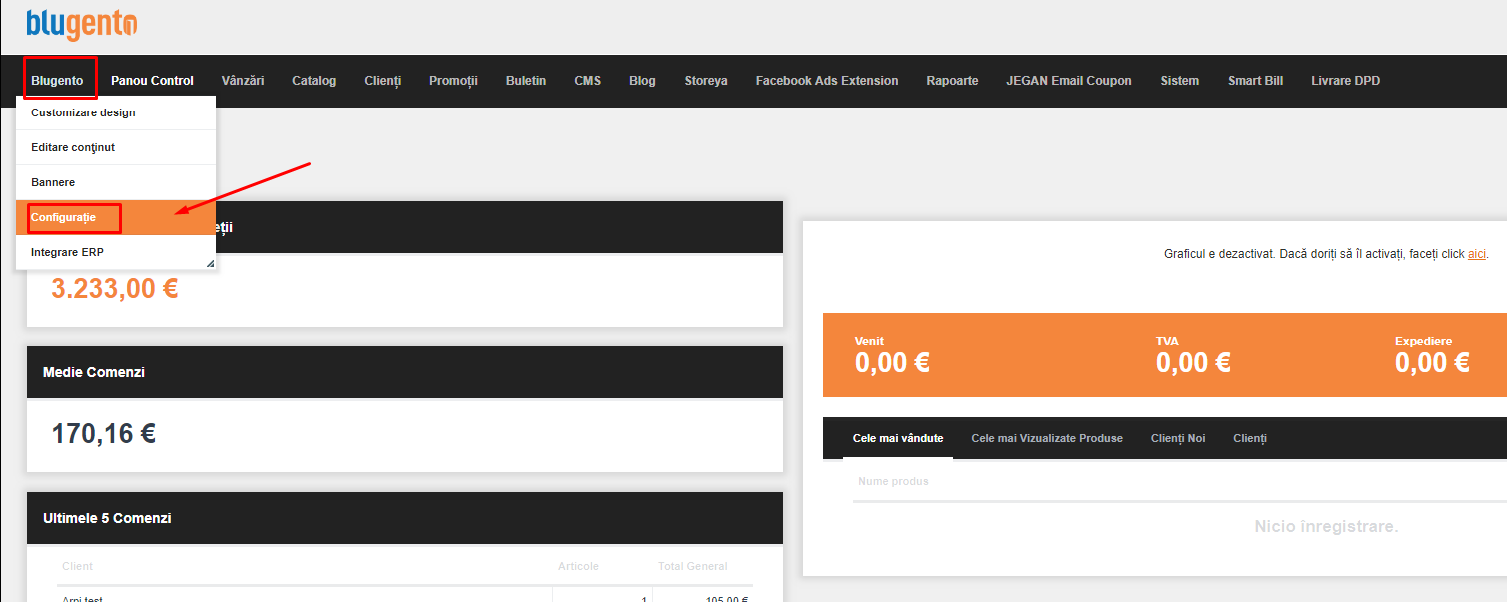This screenshot has width=1507, height=602.
Task: Open the Blugento menu
Action: (x=57, y=81)
